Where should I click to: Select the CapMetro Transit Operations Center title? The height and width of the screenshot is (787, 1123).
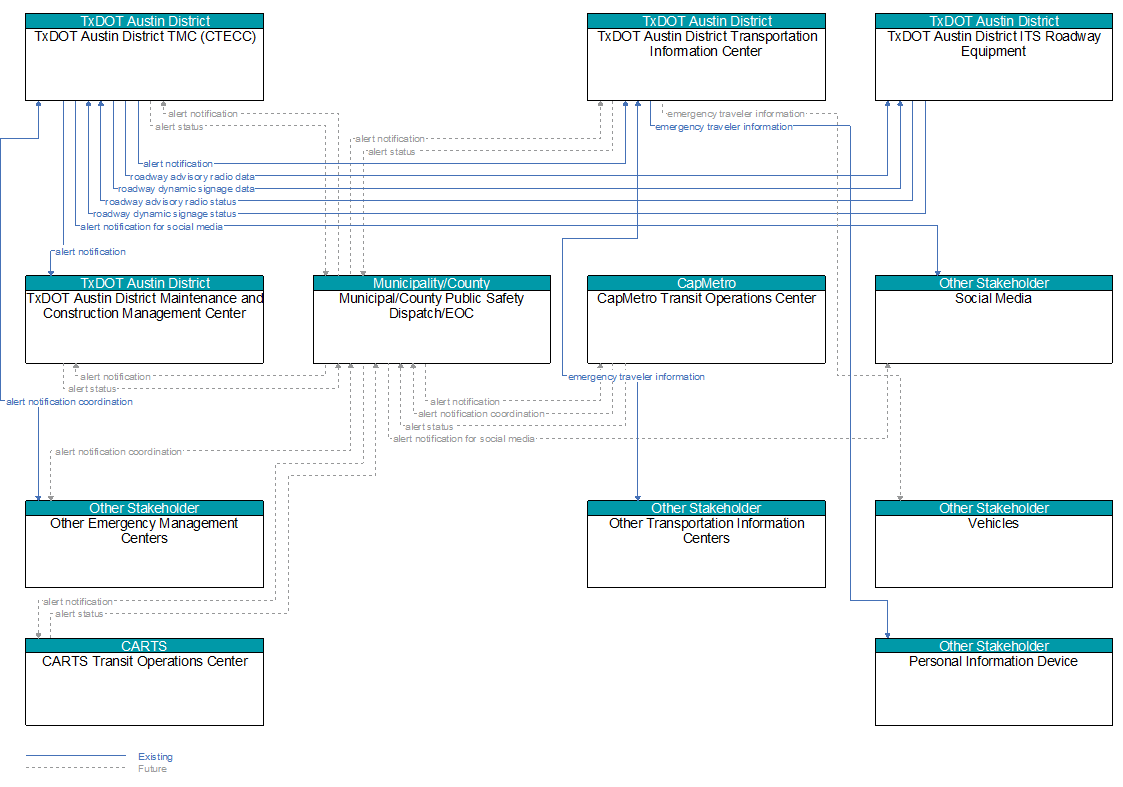pyautogui.click(x=706, y=299)
